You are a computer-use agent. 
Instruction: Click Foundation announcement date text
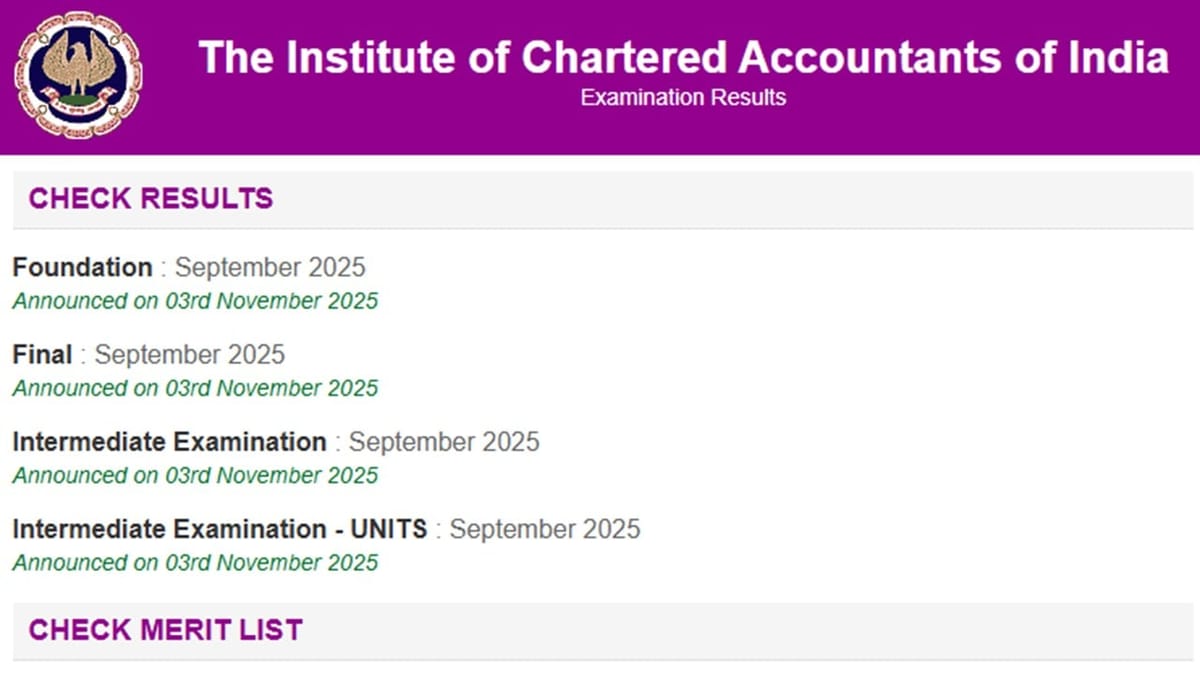(x=195, y=301)
